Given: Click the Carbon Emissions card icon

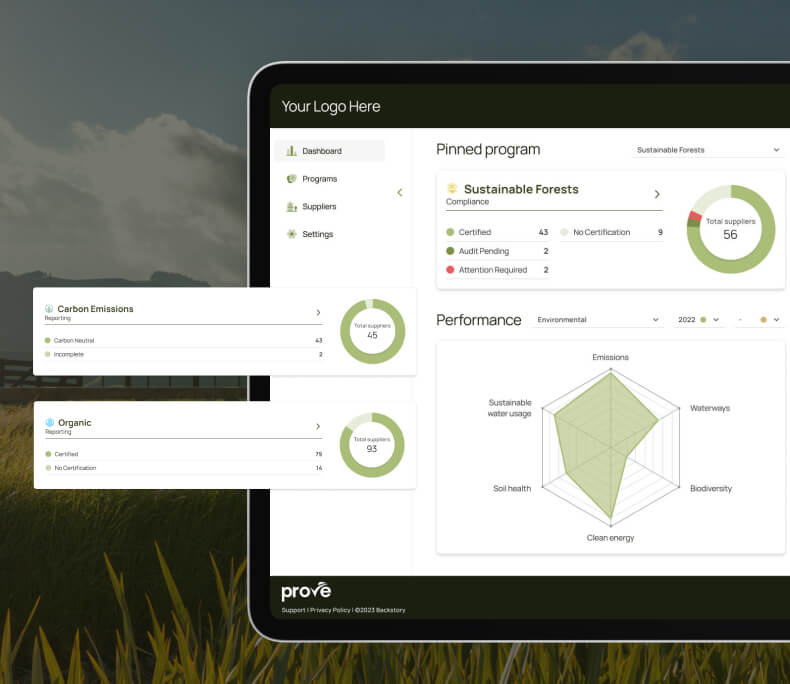Looking at the screenshot, I should [49, 309].
